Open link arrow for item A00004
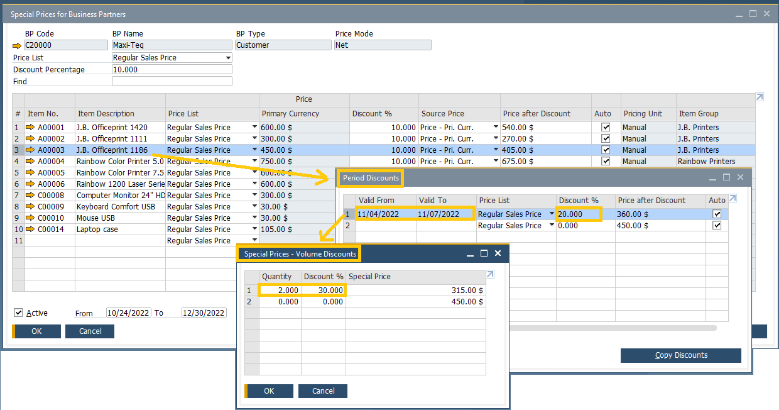779x410 pixels. (31, 161)
